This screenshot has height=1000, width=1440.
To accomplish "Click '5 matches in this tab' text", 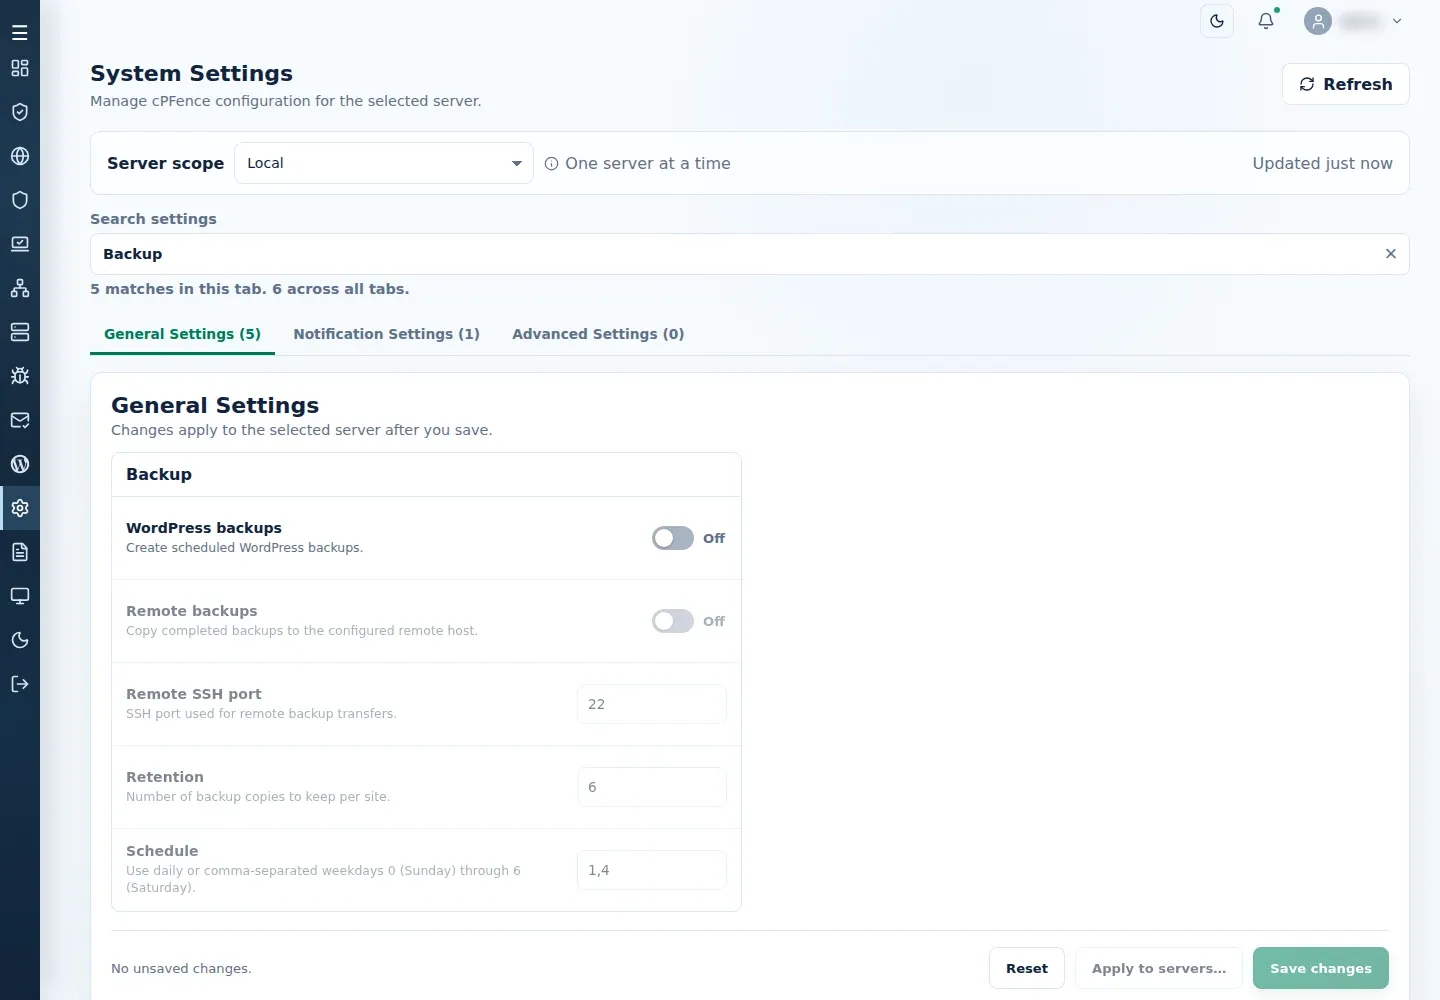I will [x=178, y=289].
